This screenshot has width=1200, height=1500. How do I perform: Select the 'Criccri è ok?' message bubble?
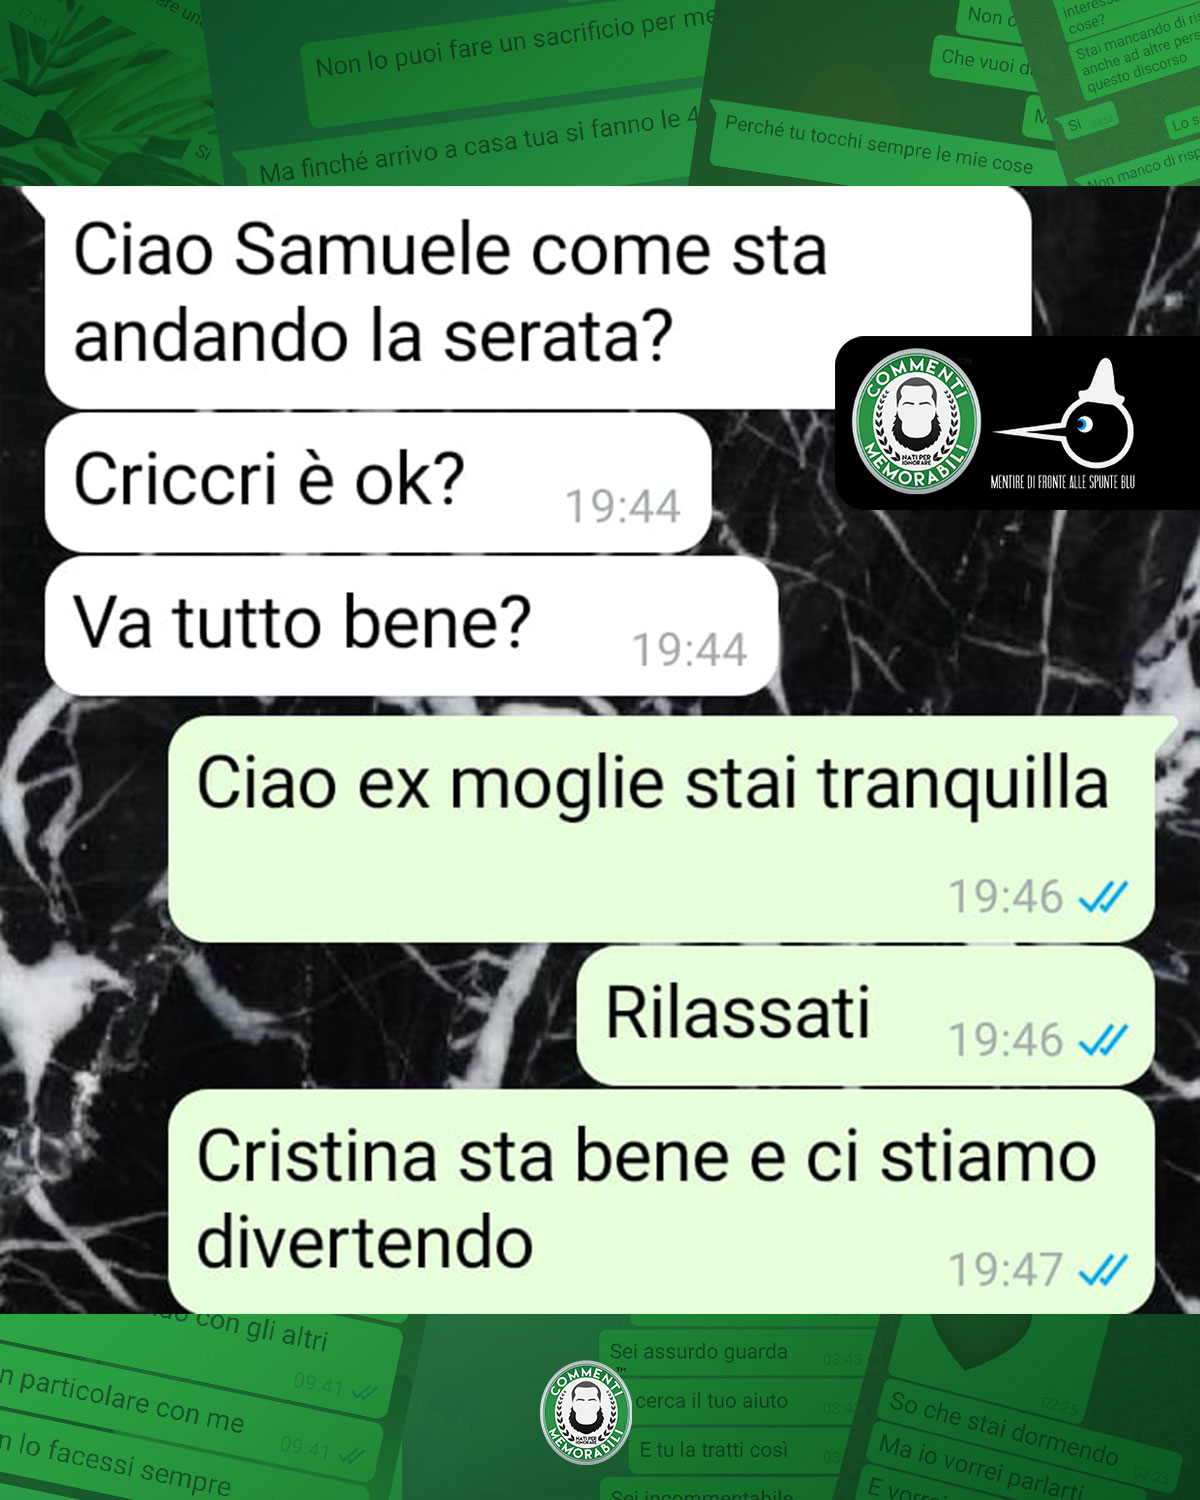[x=378, y=483]
